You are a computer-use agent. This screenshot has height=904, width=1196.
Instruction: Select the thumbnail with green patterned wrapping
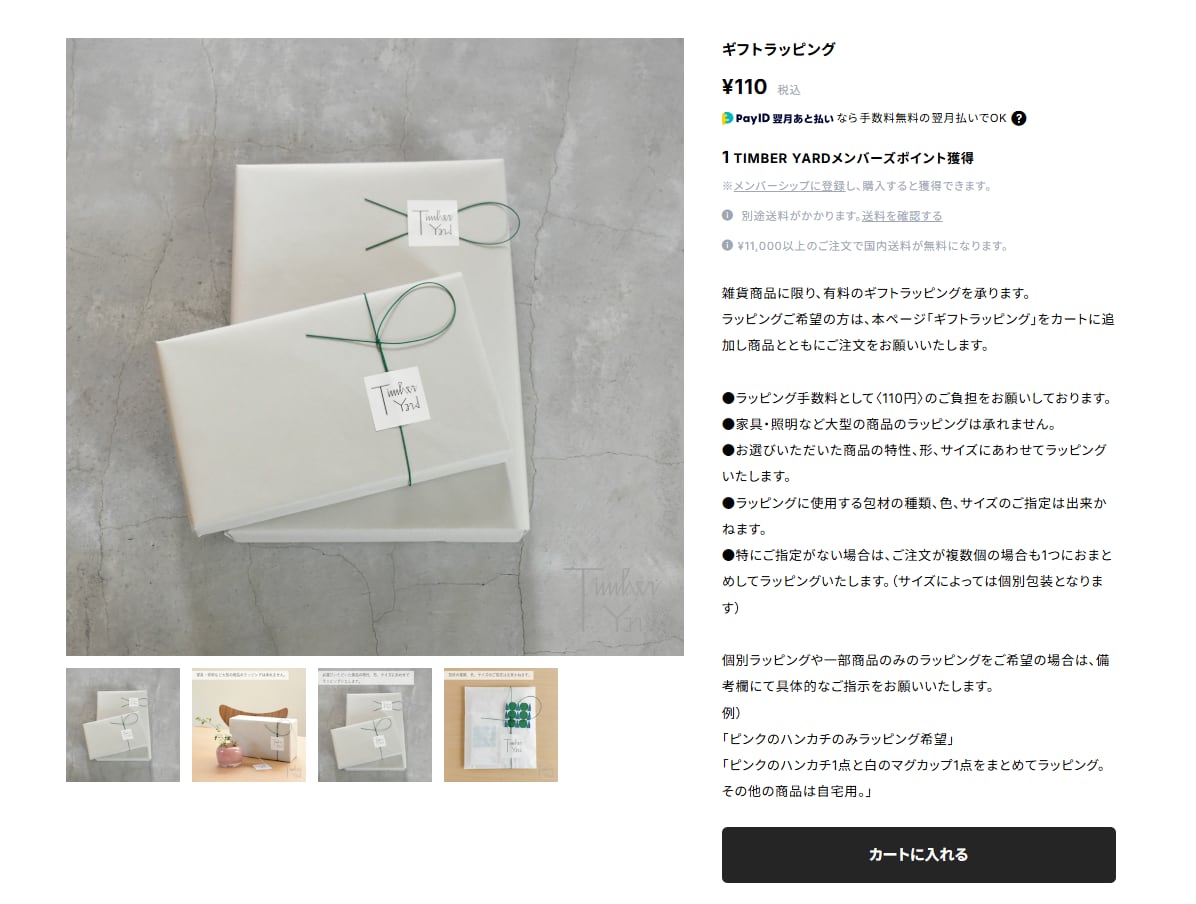501,725
